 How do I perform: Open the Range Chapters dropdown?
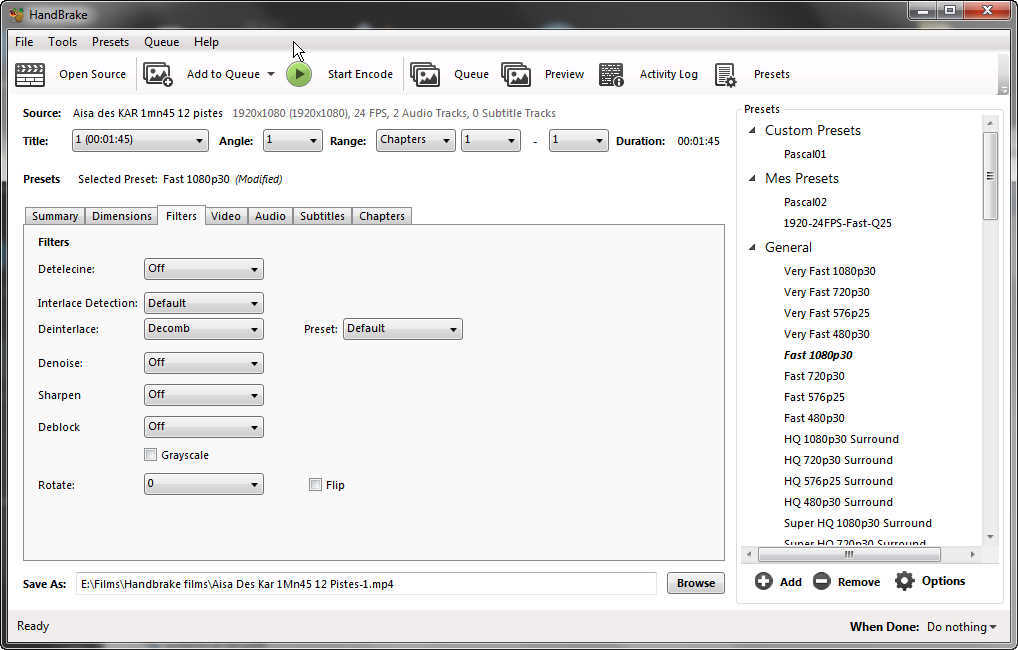[416, 140]
